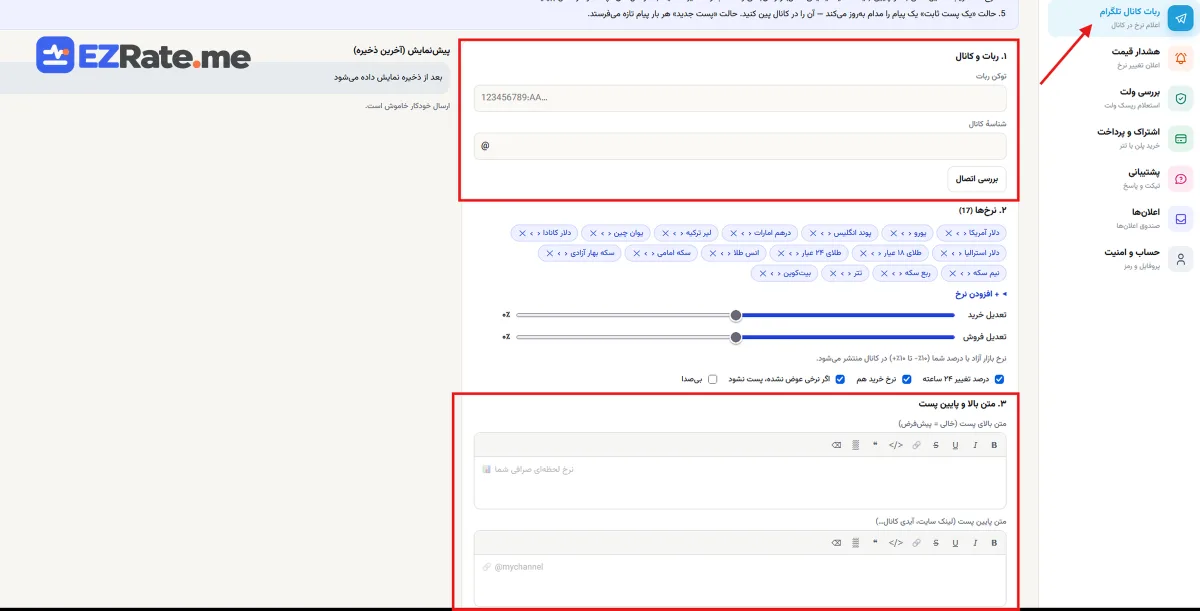
Task: Remove the سکه امامی rate chip
Action: pos(636,253)
